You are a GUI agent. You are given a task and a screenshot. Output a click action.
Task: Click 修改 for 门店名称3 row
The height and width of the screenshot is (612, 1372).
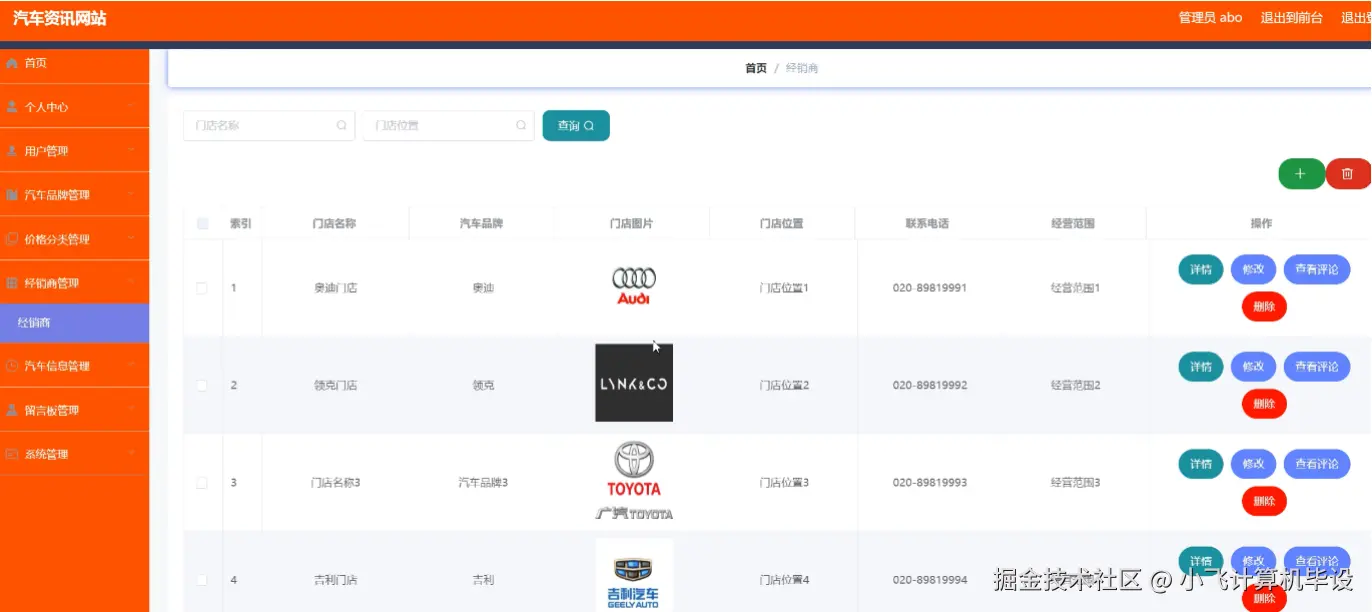1253,464
